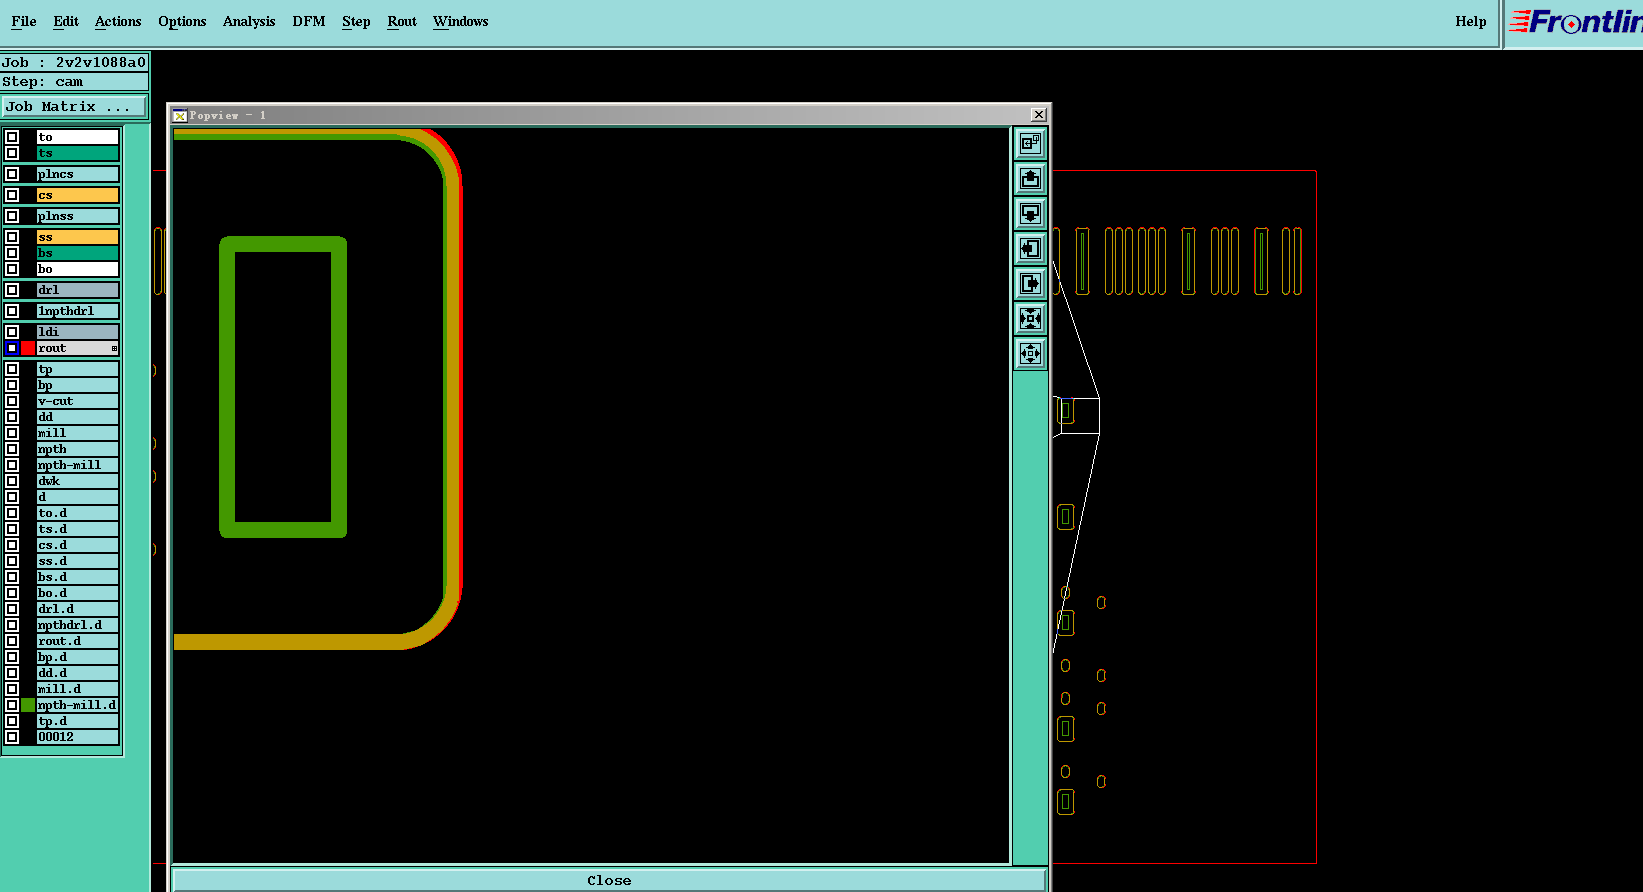Select the 'mpthdrl.d' layer name
1643x892 pixels.
(78, 625)
